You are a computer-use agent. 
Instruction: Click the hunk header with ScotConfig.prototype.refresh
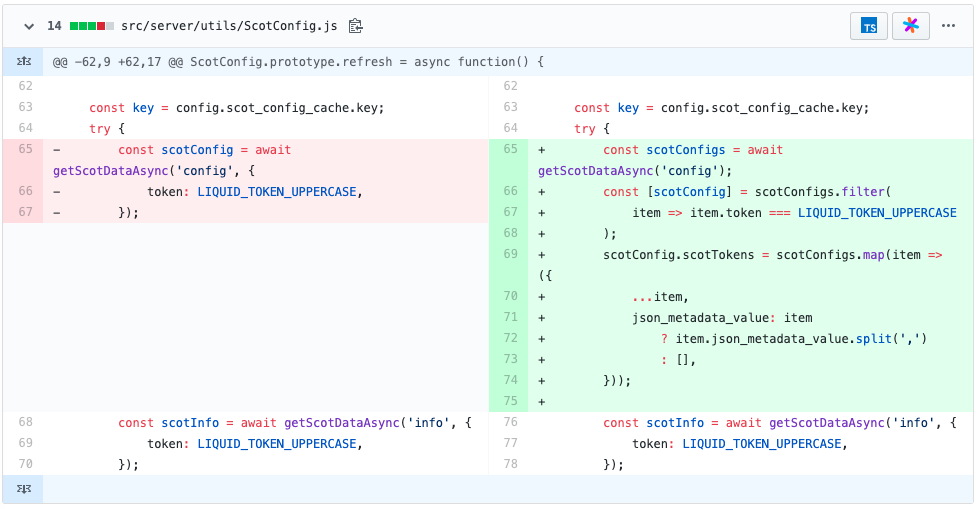(x=298, y=62)
